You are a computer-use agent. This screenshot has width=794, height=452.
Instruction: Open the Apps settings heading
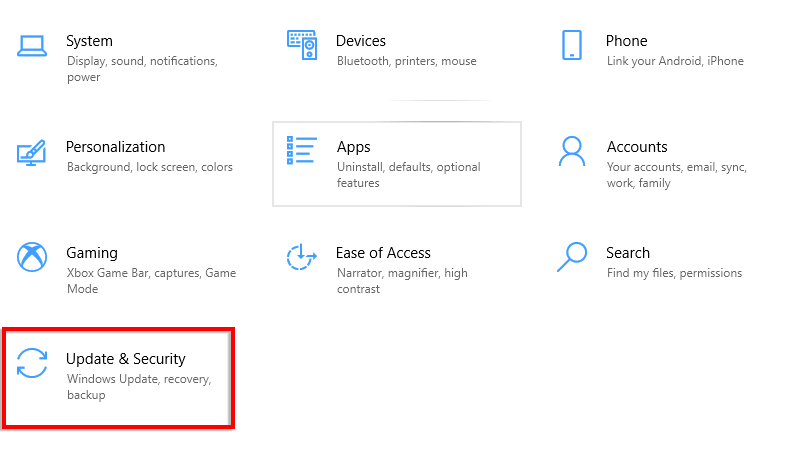tap(354, 147)
